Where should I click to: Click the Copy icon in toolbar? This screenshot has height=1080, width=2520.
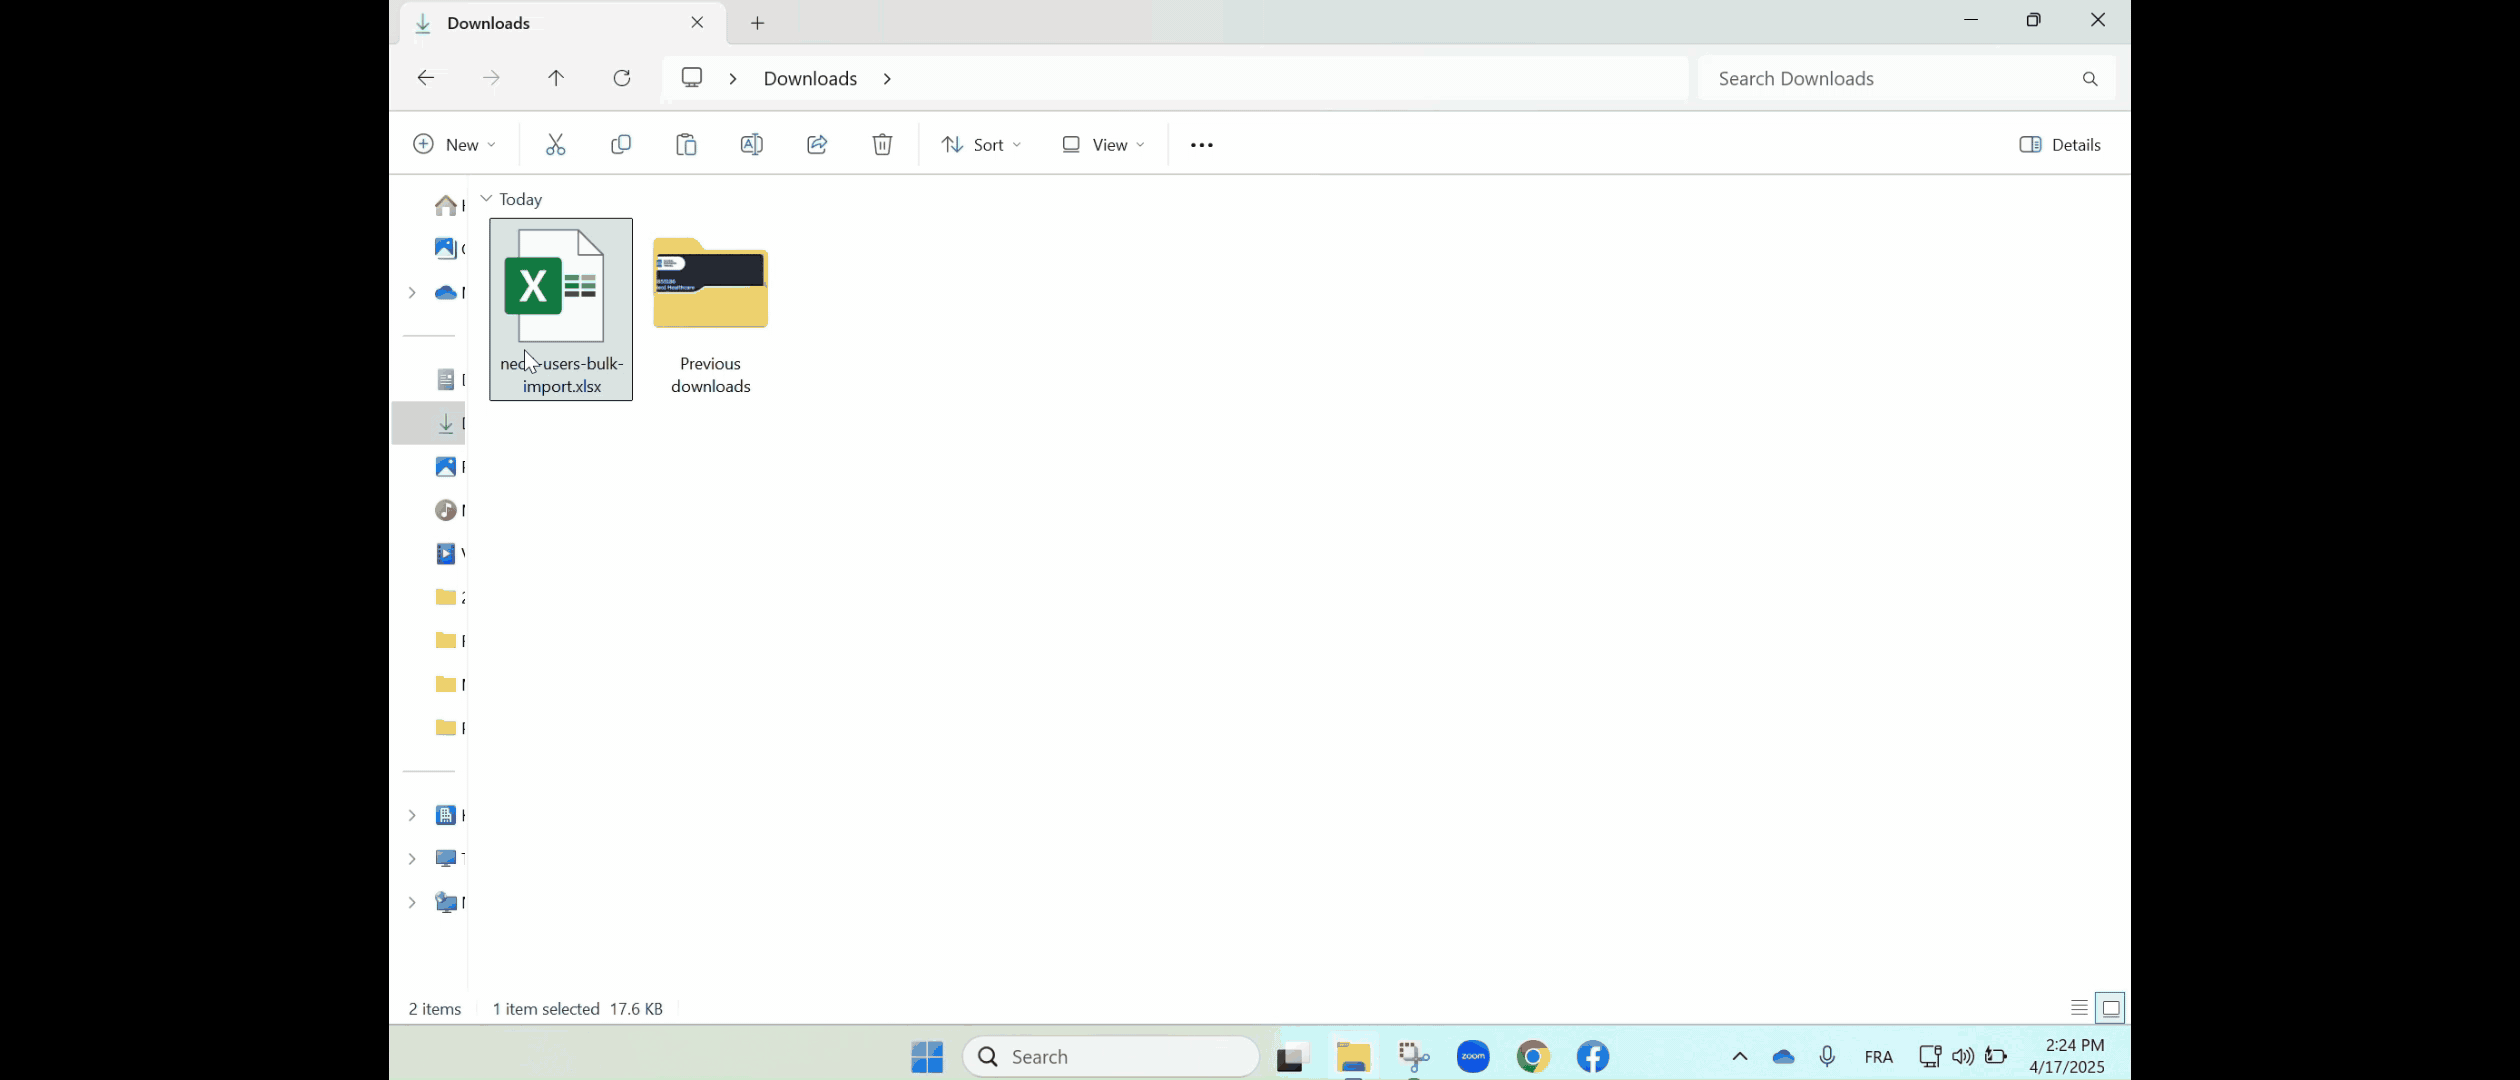pos(621,145)
